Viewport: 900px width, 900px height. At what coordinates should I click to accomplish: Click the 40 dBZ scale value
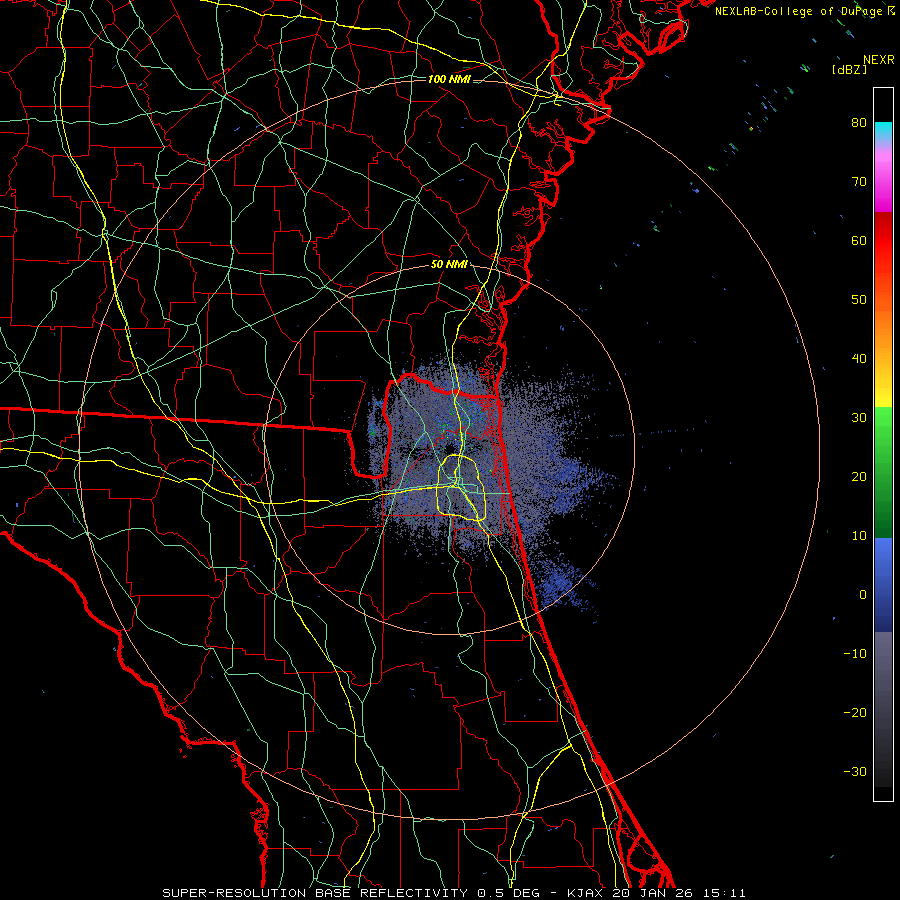859,359
